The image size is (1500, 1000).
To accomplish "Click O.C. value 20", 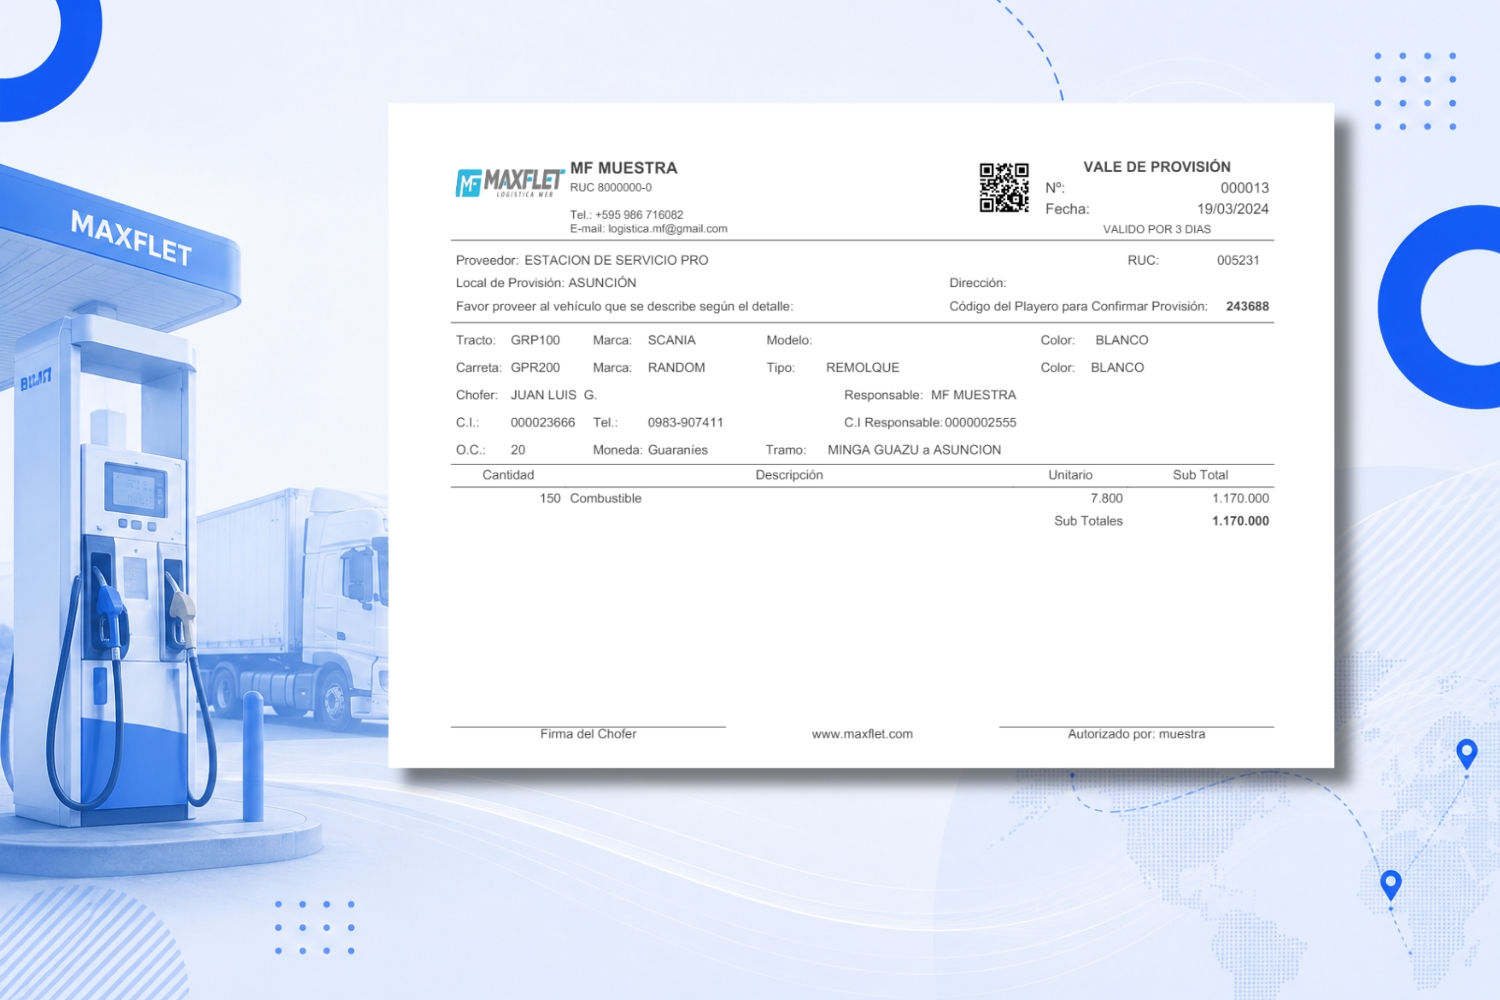I will (x=518, y=450).
